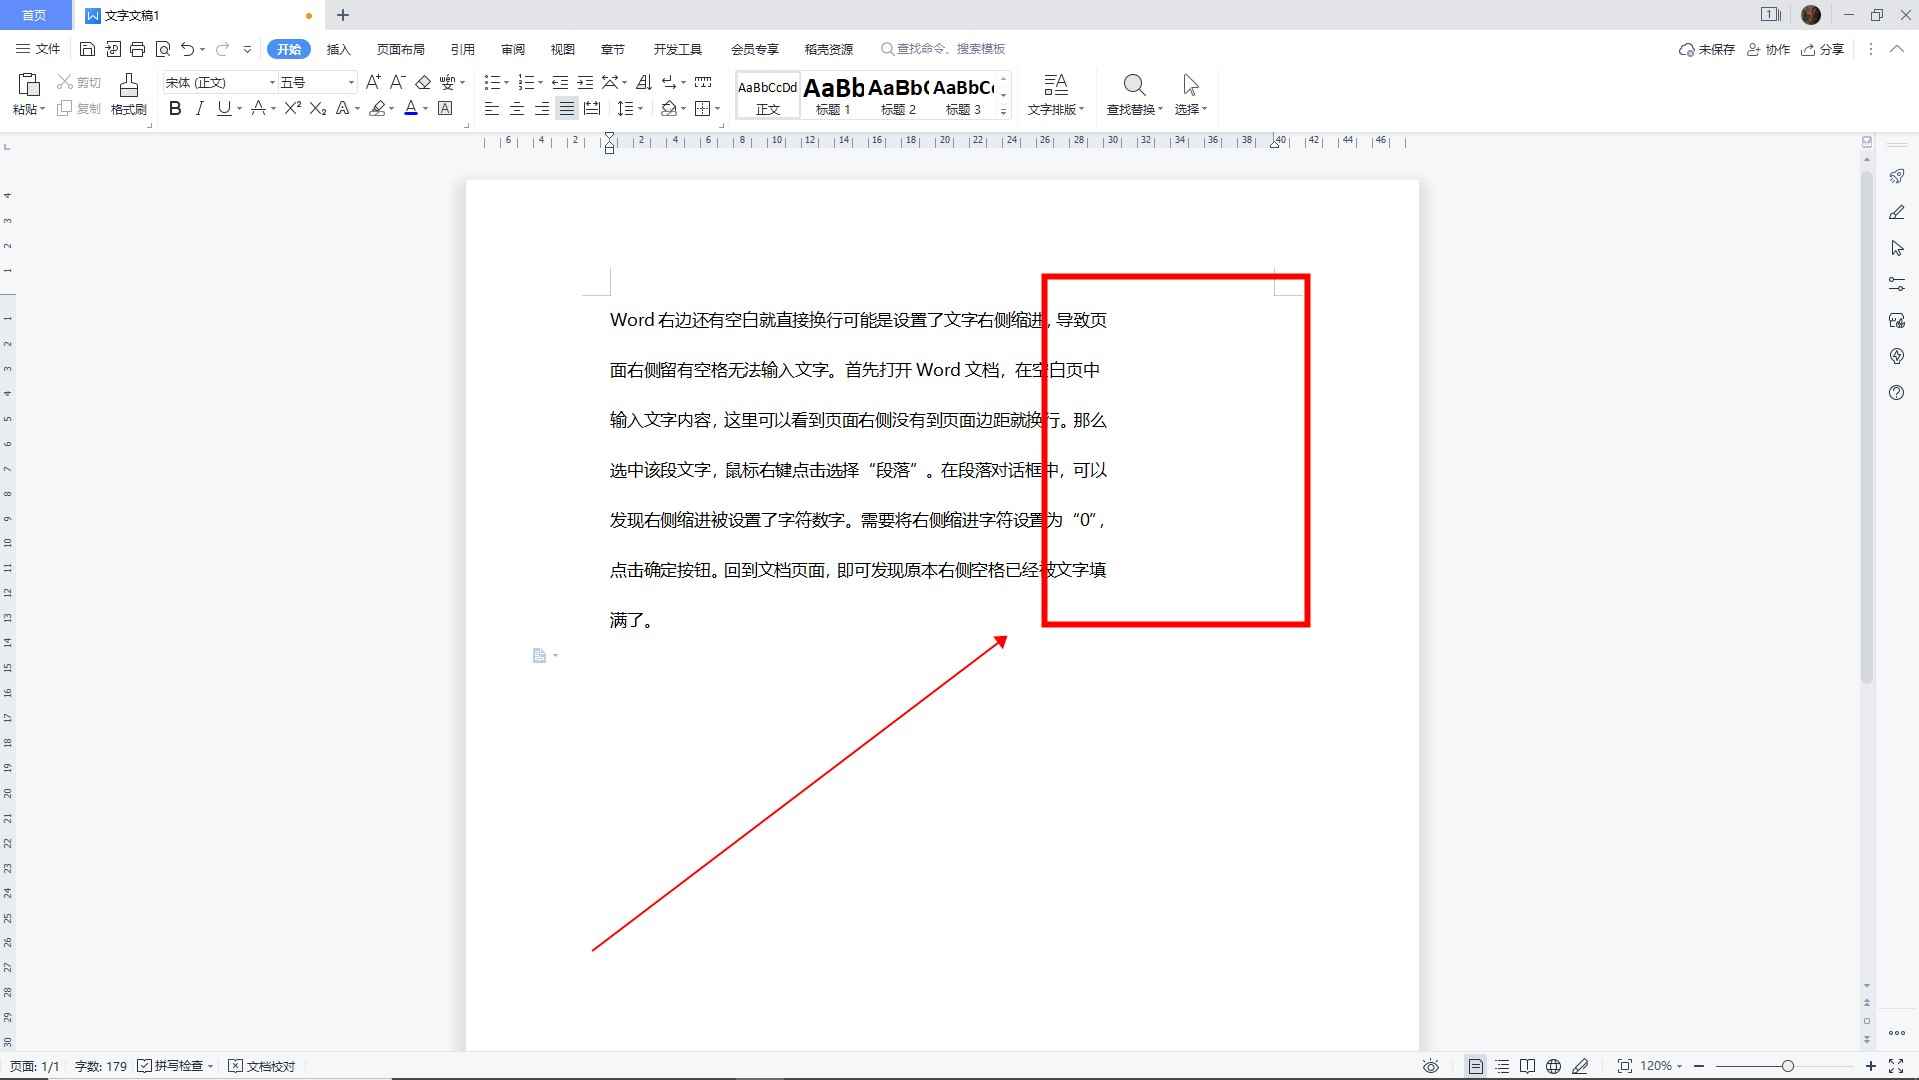Toggle underline on selected text
Screen dimensions: 1919x1080
pyautogui.click(x=224, y=109)
